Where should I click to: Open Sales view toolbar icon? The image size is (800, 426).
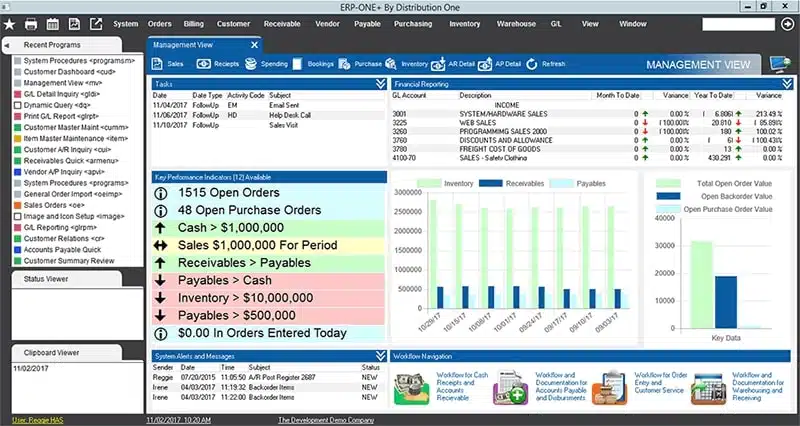coord(157,64)
